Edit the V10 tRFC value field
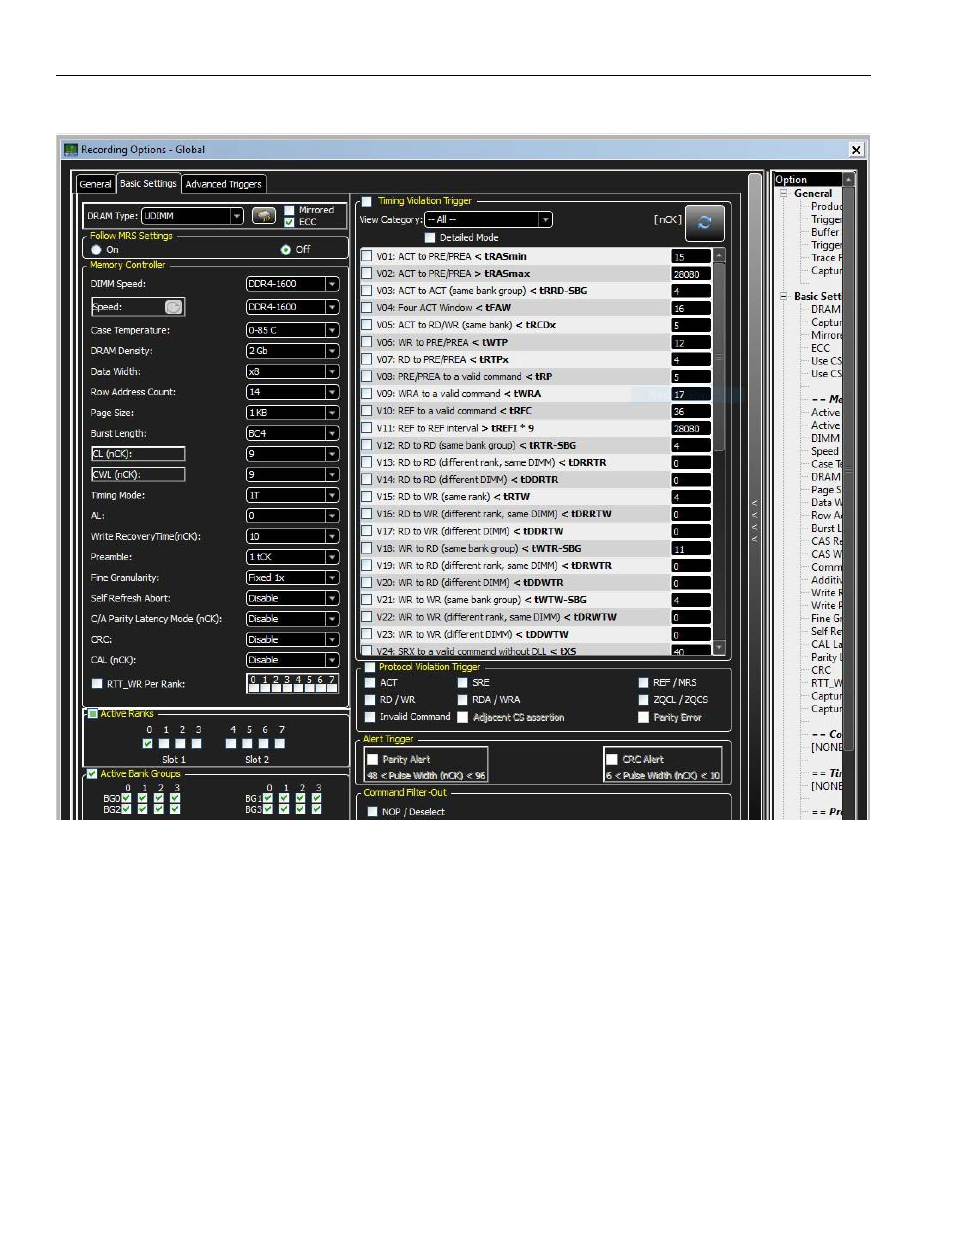This screenshot has height=1235, width=954. pos(691,411)
